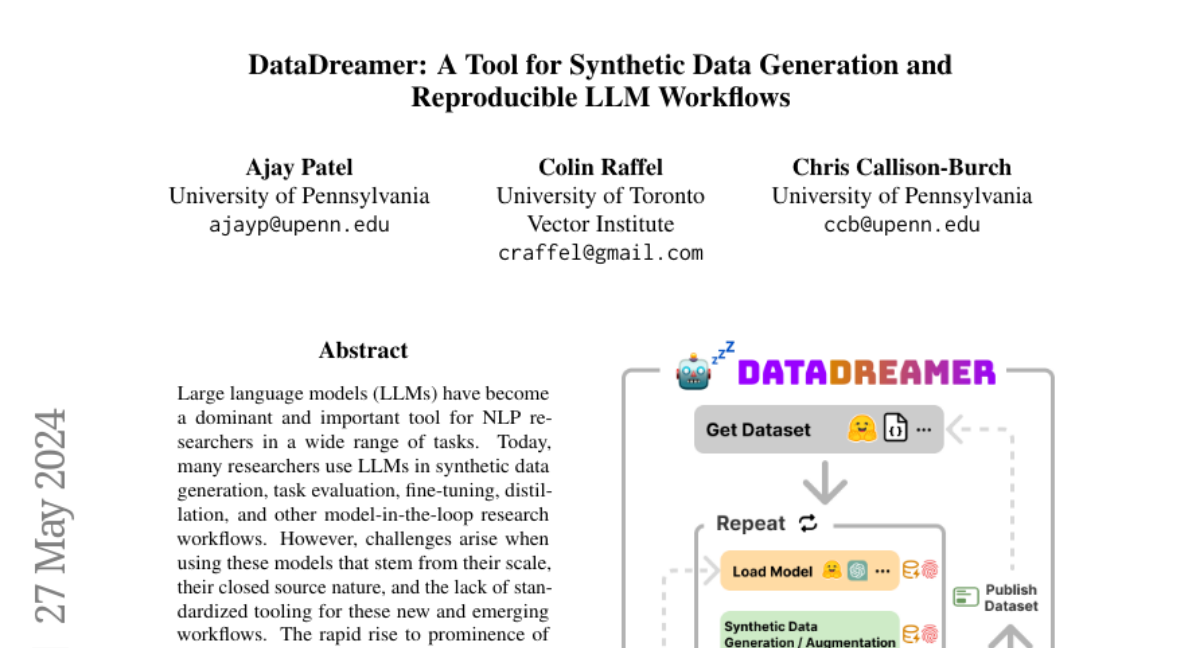Click the fingerprint icon beside Load Model
Viewport: 1200px width, 648px height.
[x=930, y=570]
